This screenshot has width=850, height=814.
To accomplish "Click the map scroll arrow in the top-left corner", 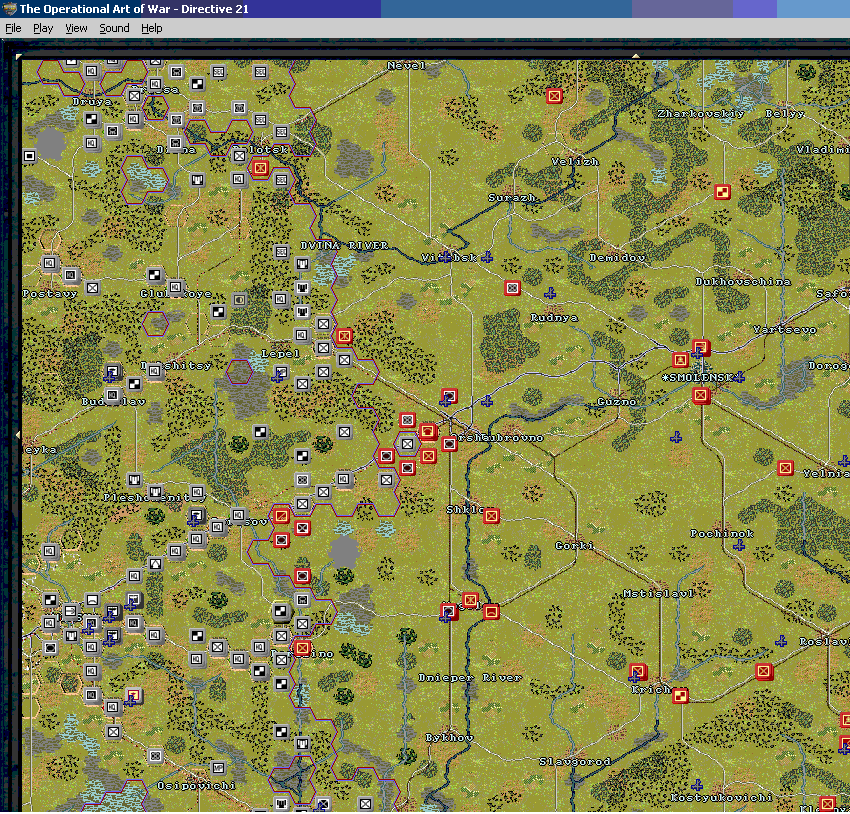I will [19, 56].
